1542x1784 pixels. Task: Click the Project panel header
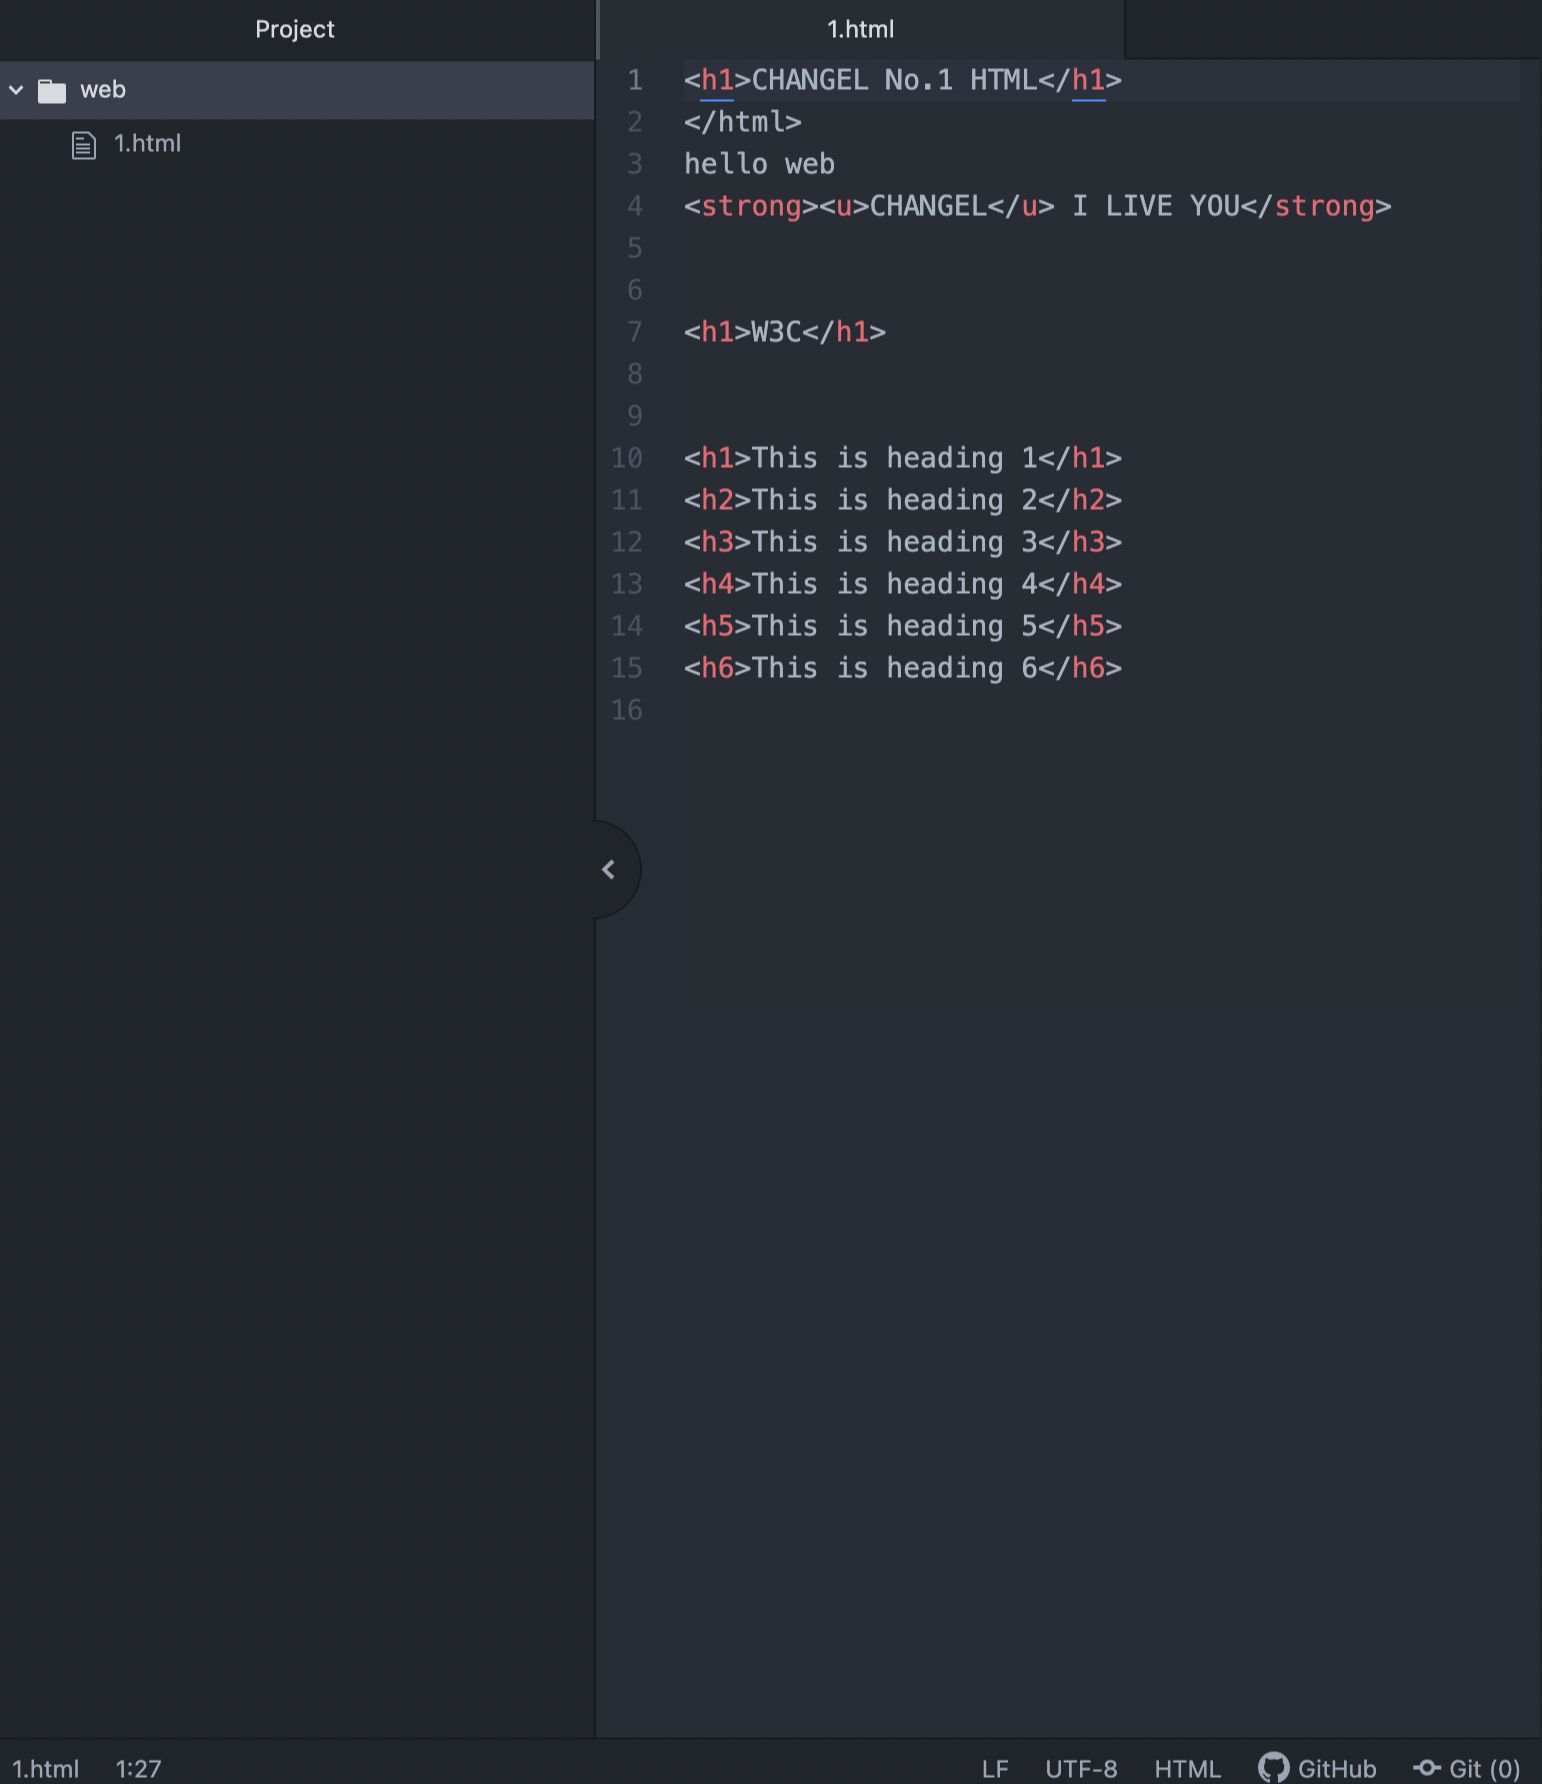click(x=295, y=29)
